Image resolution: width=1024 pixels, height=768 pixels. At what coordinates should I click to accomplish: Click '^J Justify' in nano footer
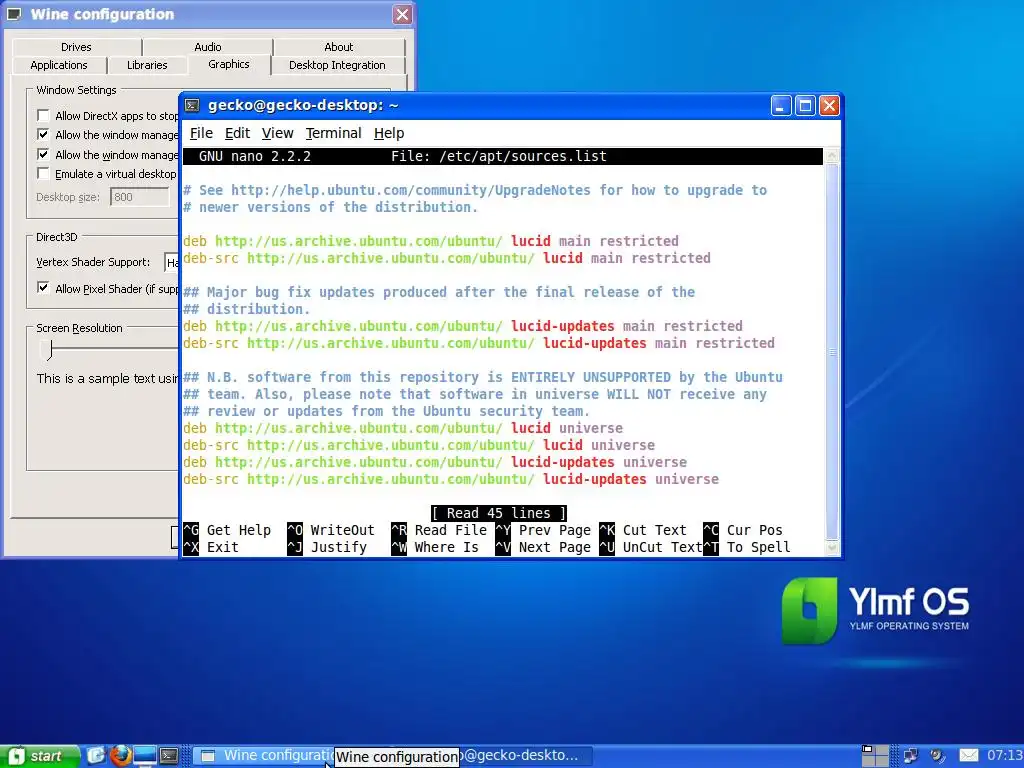327,547
